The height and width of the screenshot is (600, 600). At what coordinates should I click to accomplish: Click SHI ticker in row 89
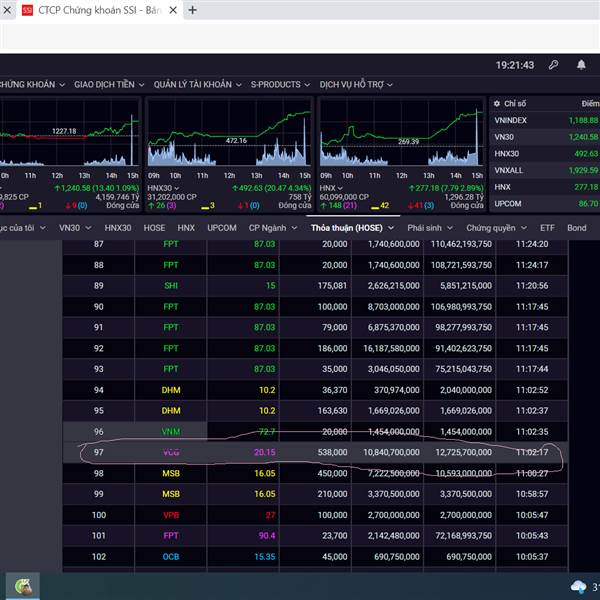pyautogui.click(x=171, y=286)
